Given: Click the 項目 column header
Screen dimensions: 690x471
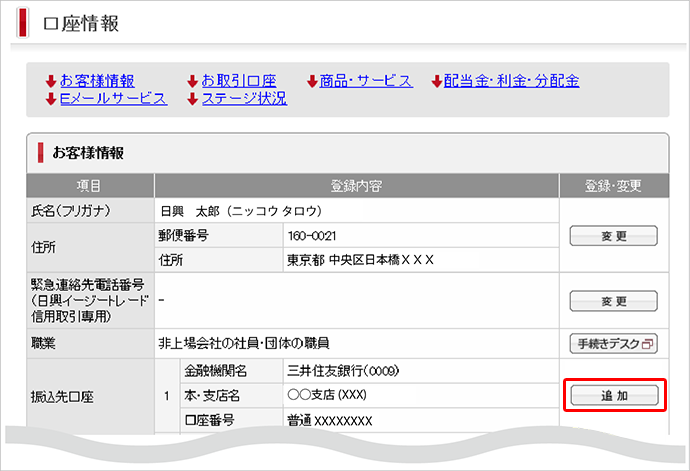Looking at the screenshot, I should 90,186.
